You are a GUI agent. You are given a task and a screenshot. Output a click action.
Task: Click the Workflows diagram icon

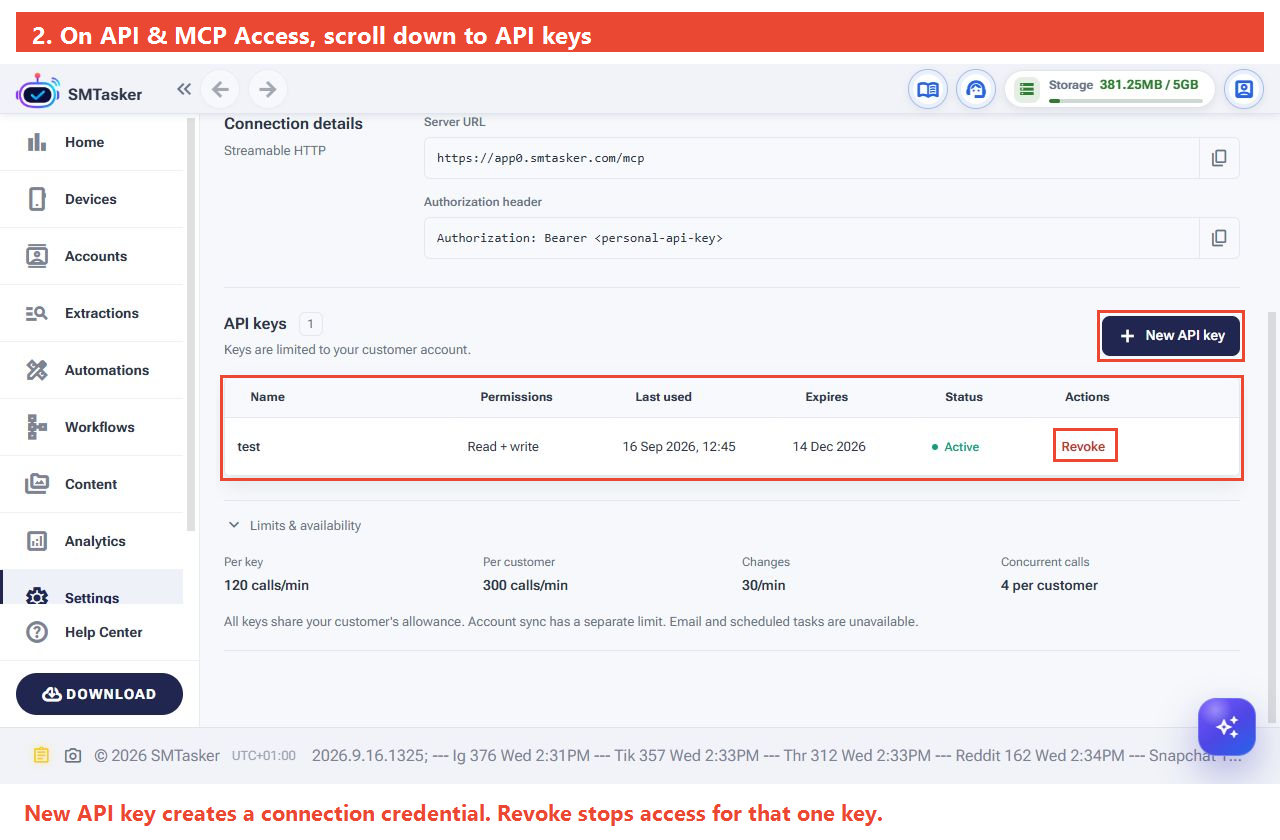tap(37, 427)
